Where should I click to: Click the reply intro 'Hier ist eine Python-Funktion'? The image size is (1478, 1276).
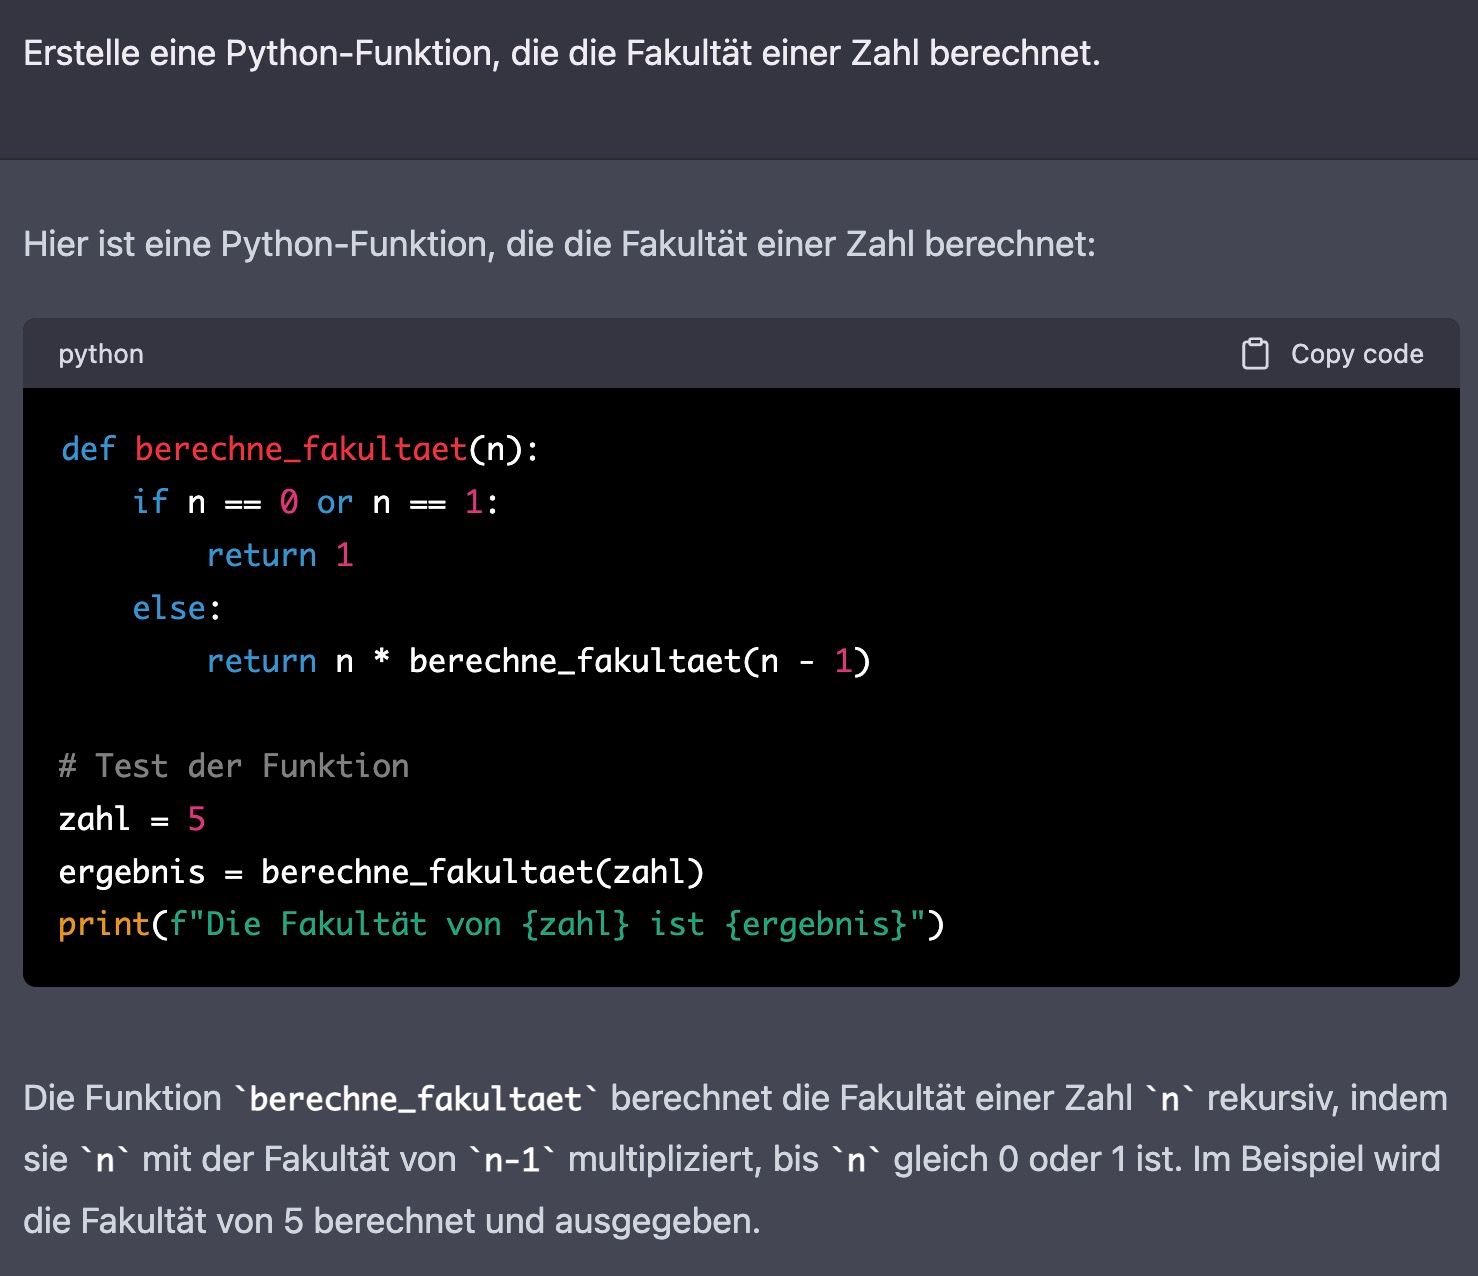point(559,244)
